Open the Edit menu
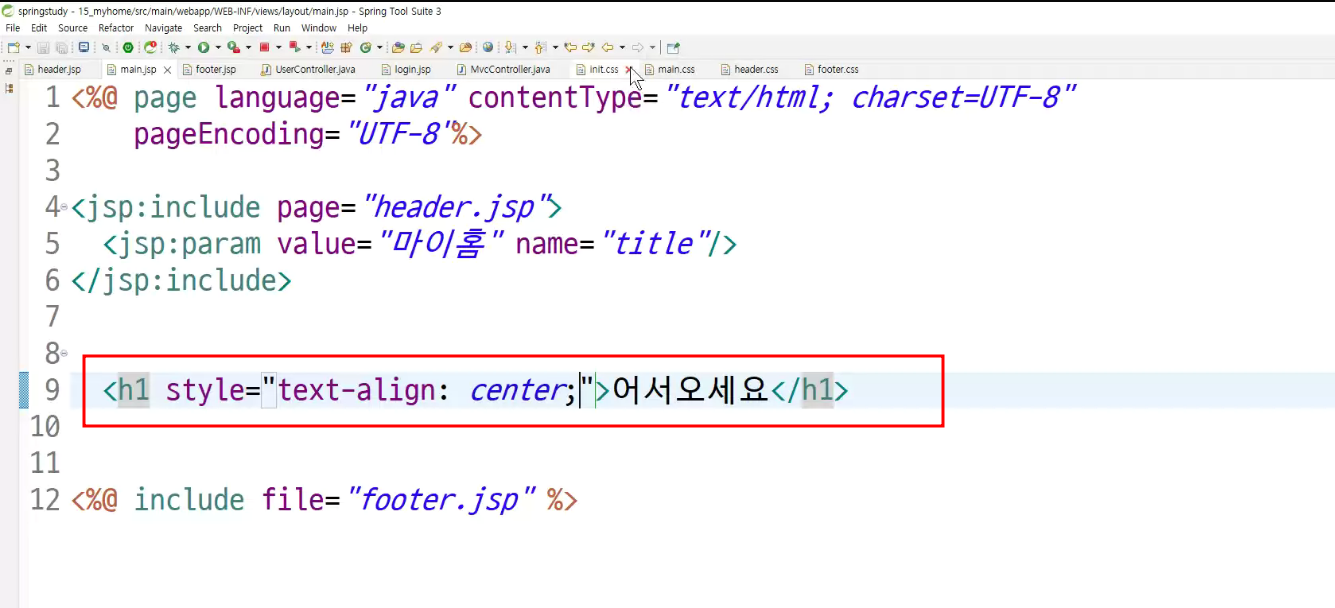The image size is (1335, 608). tap(39, 28)
